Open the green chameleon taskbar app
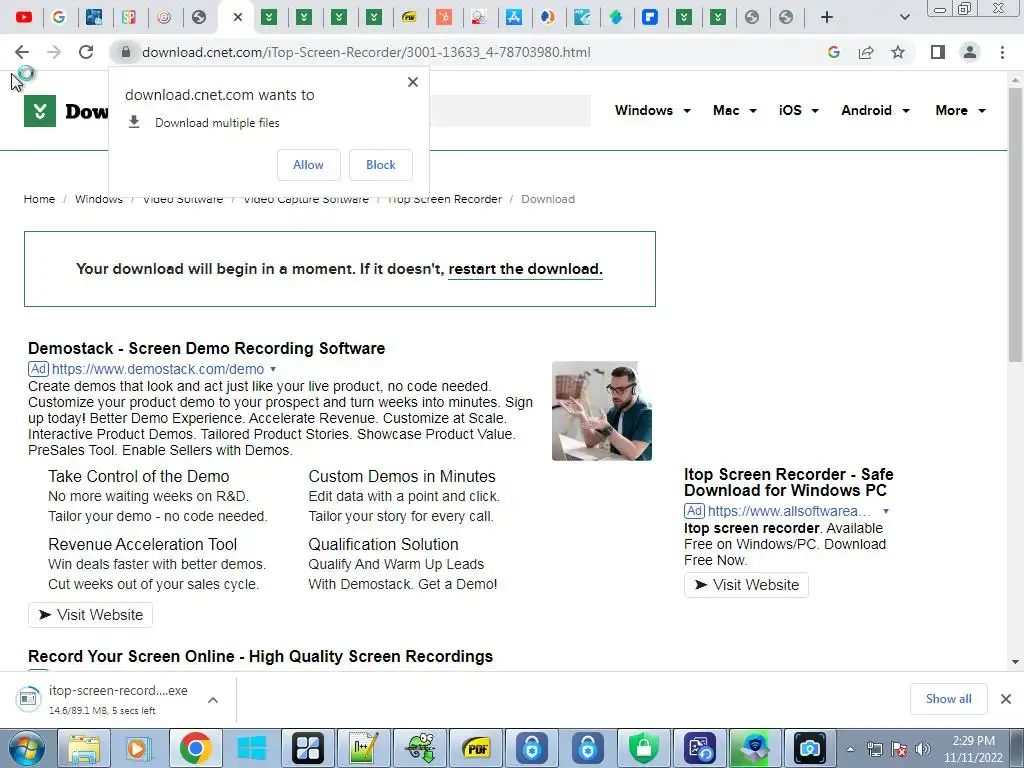The image size is (1024, 768). click(x=420, y=748)
